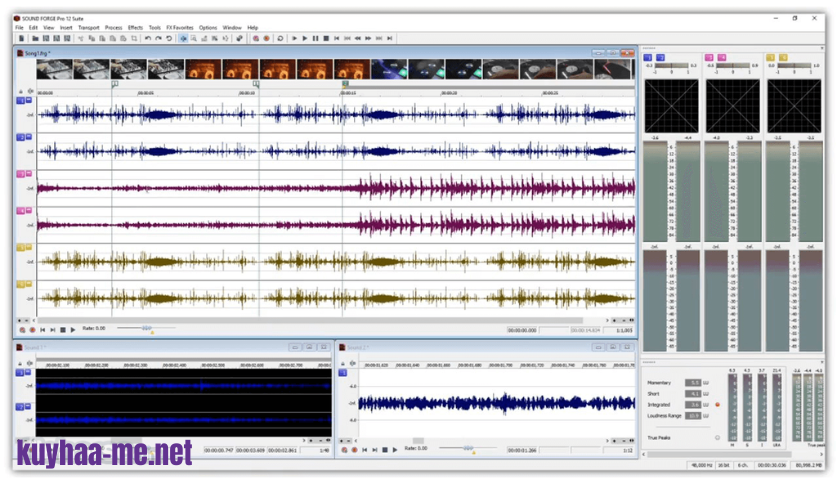Open the FX Favorites menu
The width and height of the screenshot is (836, 484).
click(180, 27)
